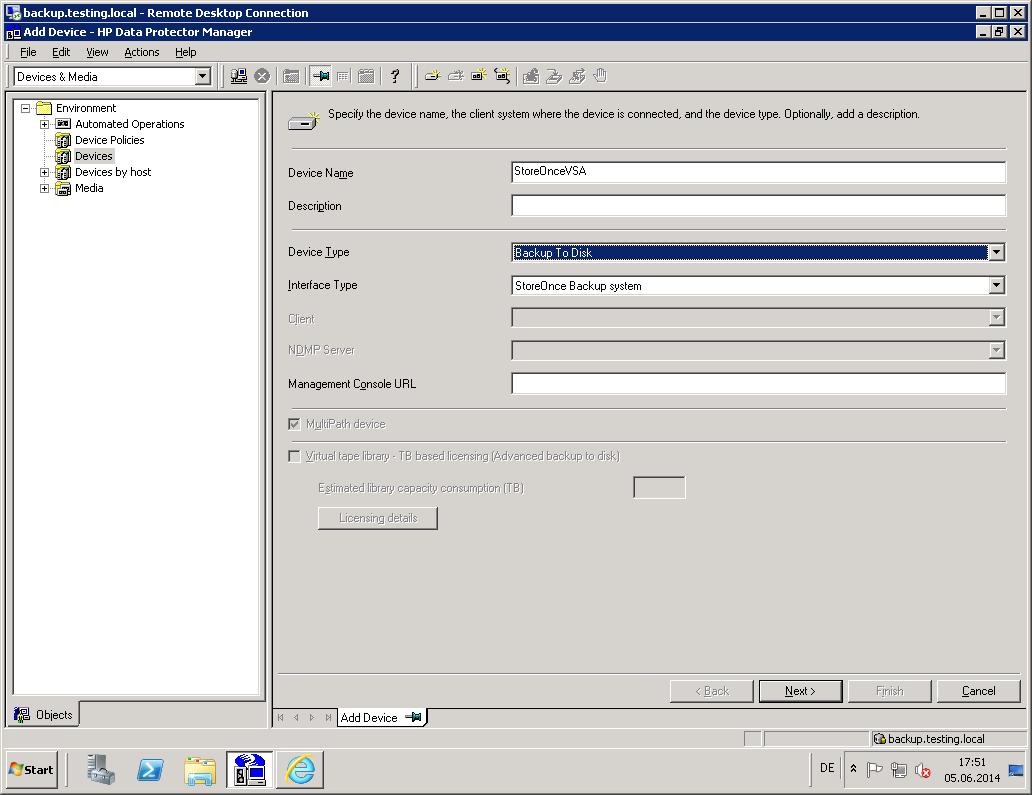Open the Devices & Media context dropdown
Viewport: 1032px width, 795px height.
tap(203, 76)
